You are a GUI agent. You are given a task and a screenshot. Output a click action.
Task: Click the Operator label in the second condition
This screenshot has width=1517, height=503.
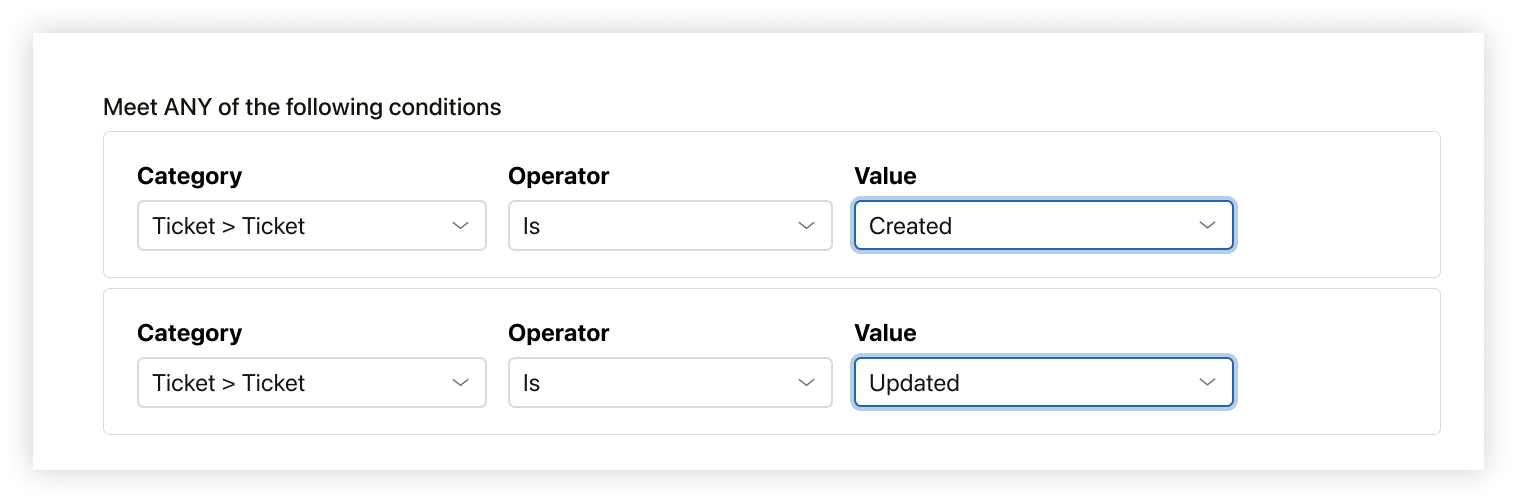pos(558,333)
